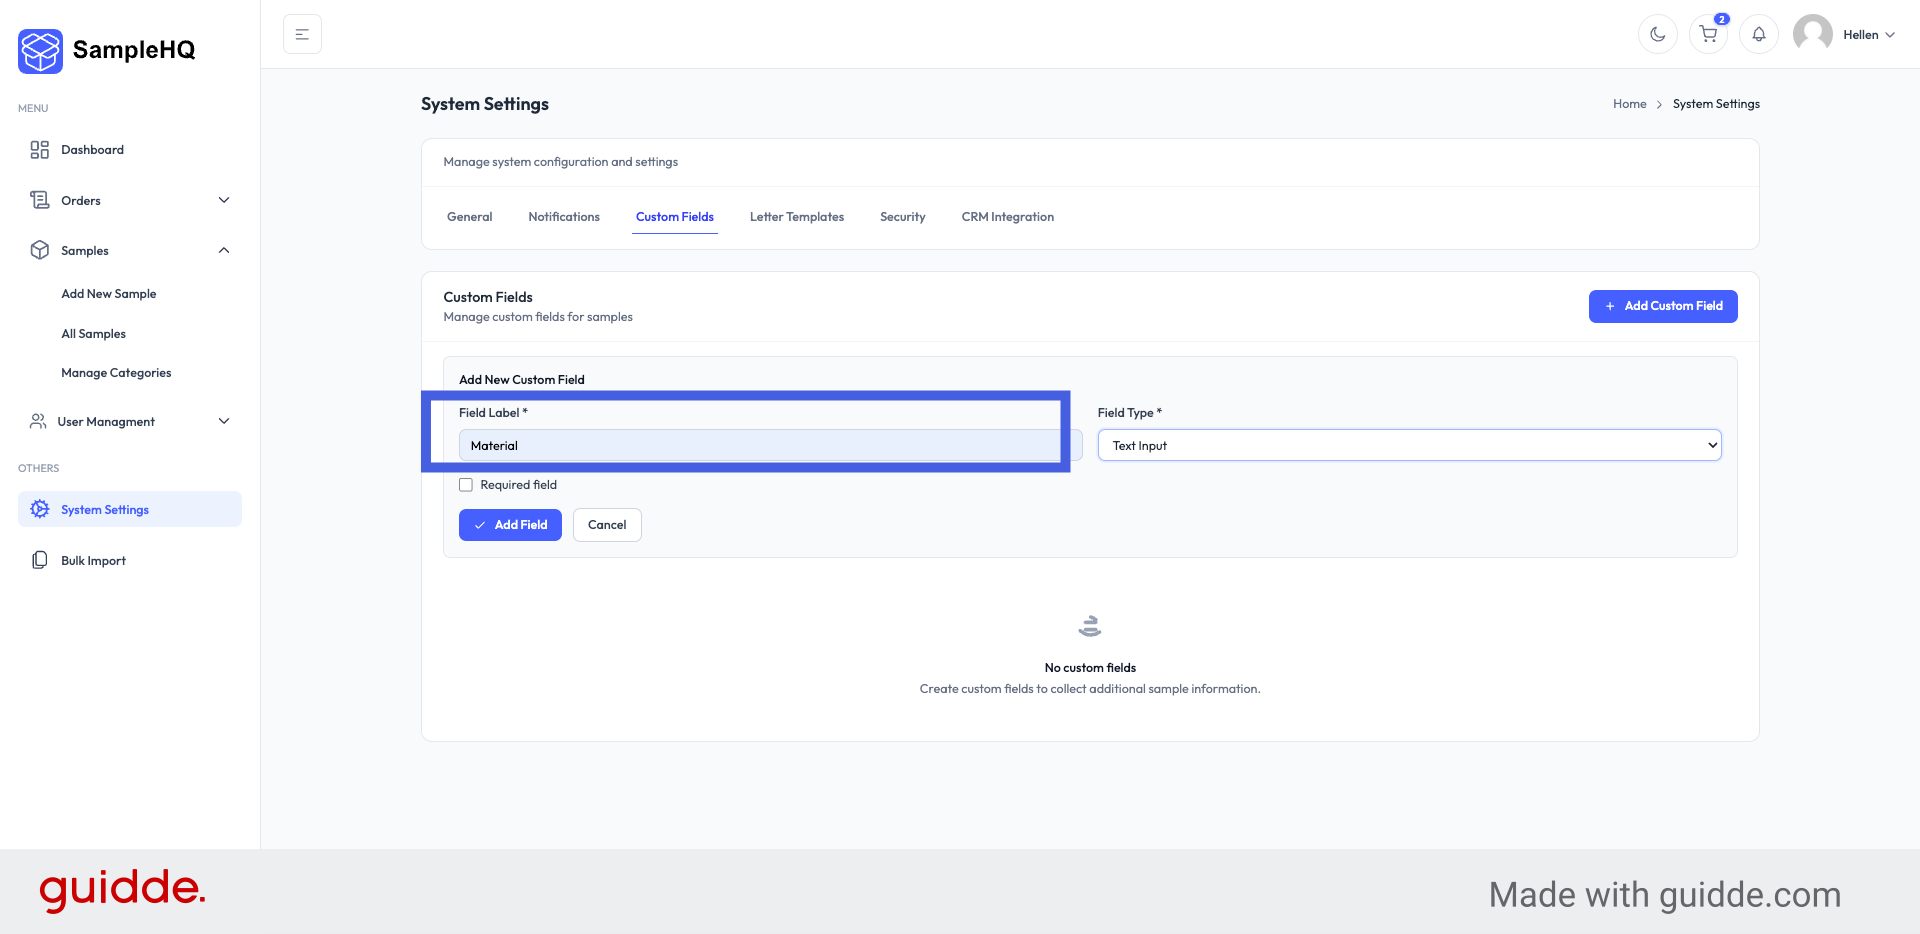
Task: Click the User Managment people icon
Action: [39, 421]
